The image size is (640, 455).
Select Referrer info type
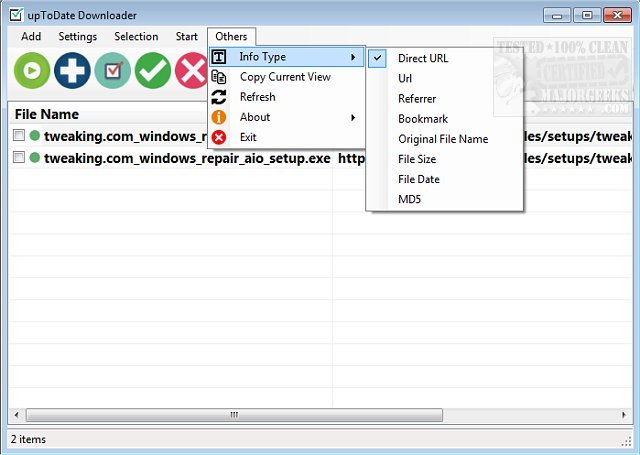coord(445,99)
